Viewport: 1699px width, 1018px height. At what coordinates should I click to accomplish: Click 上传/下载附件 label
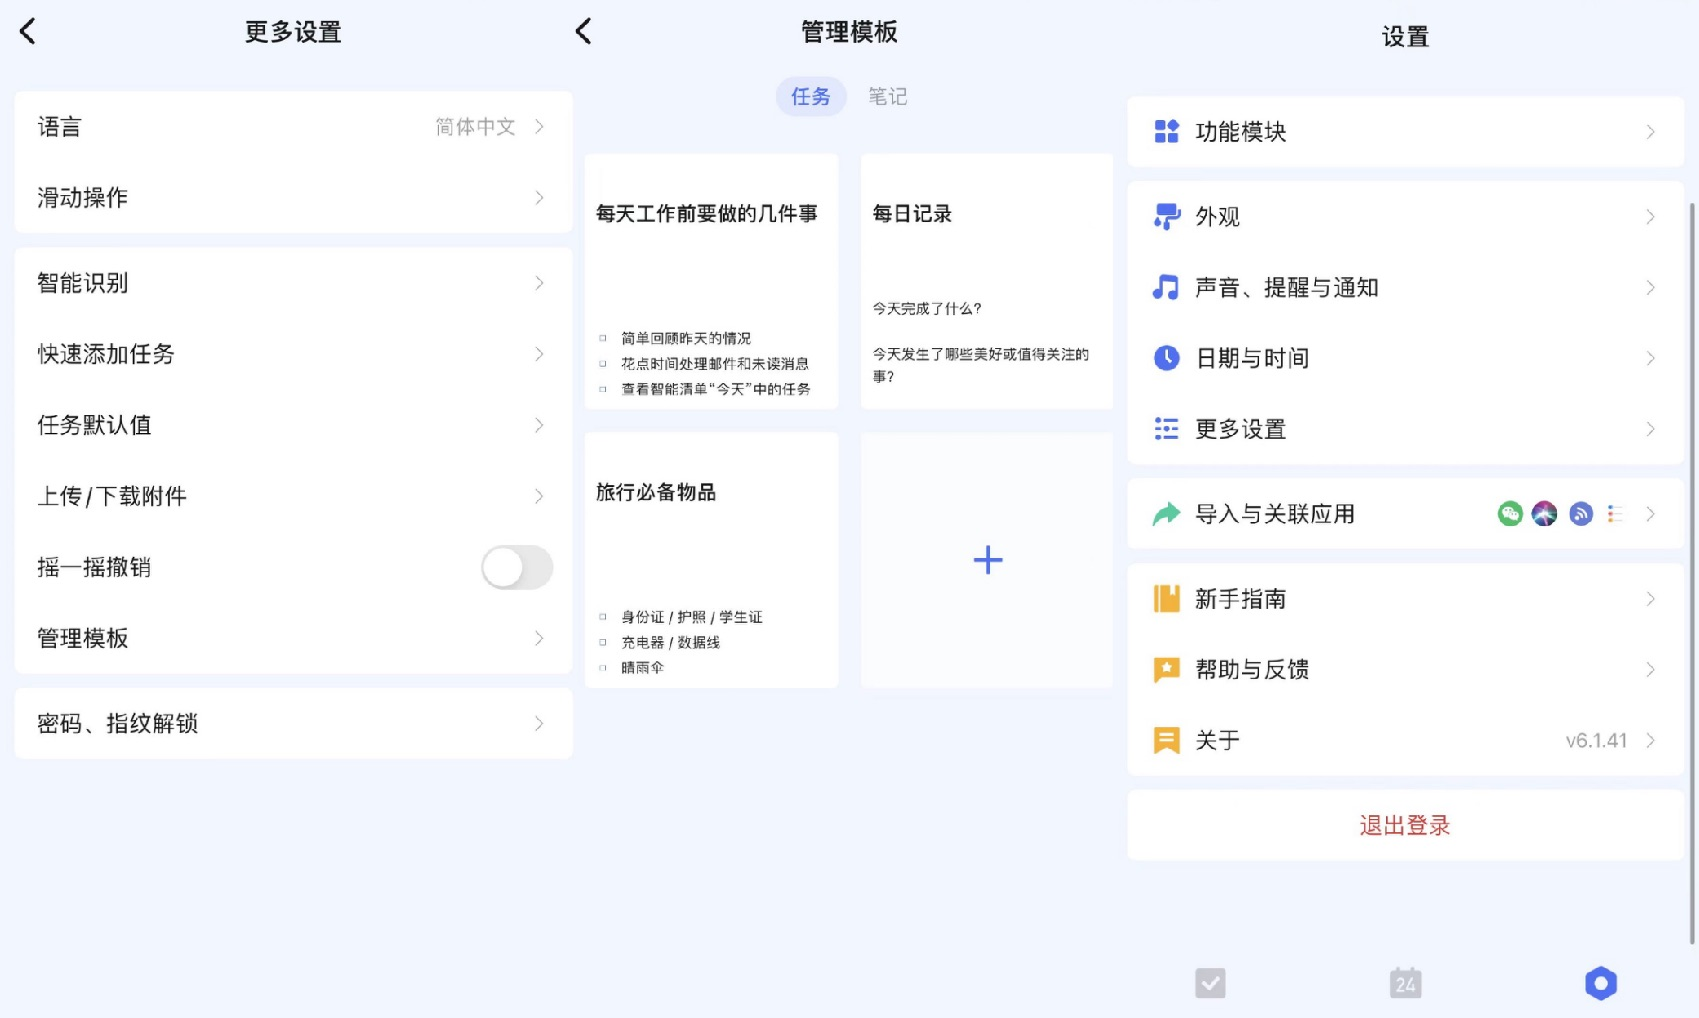[112, 497]
